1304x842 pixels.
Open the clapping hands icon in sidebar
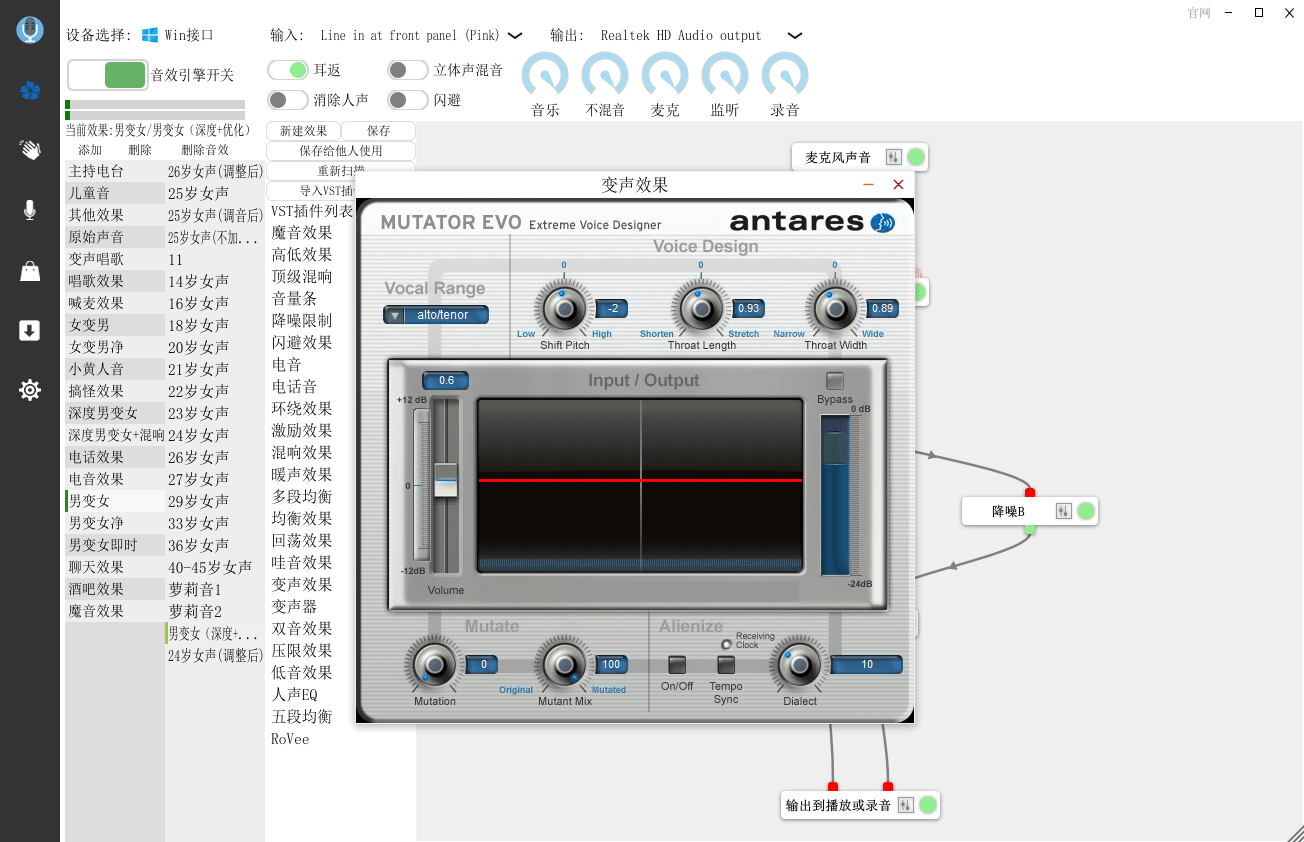click(x=30, y=150)
